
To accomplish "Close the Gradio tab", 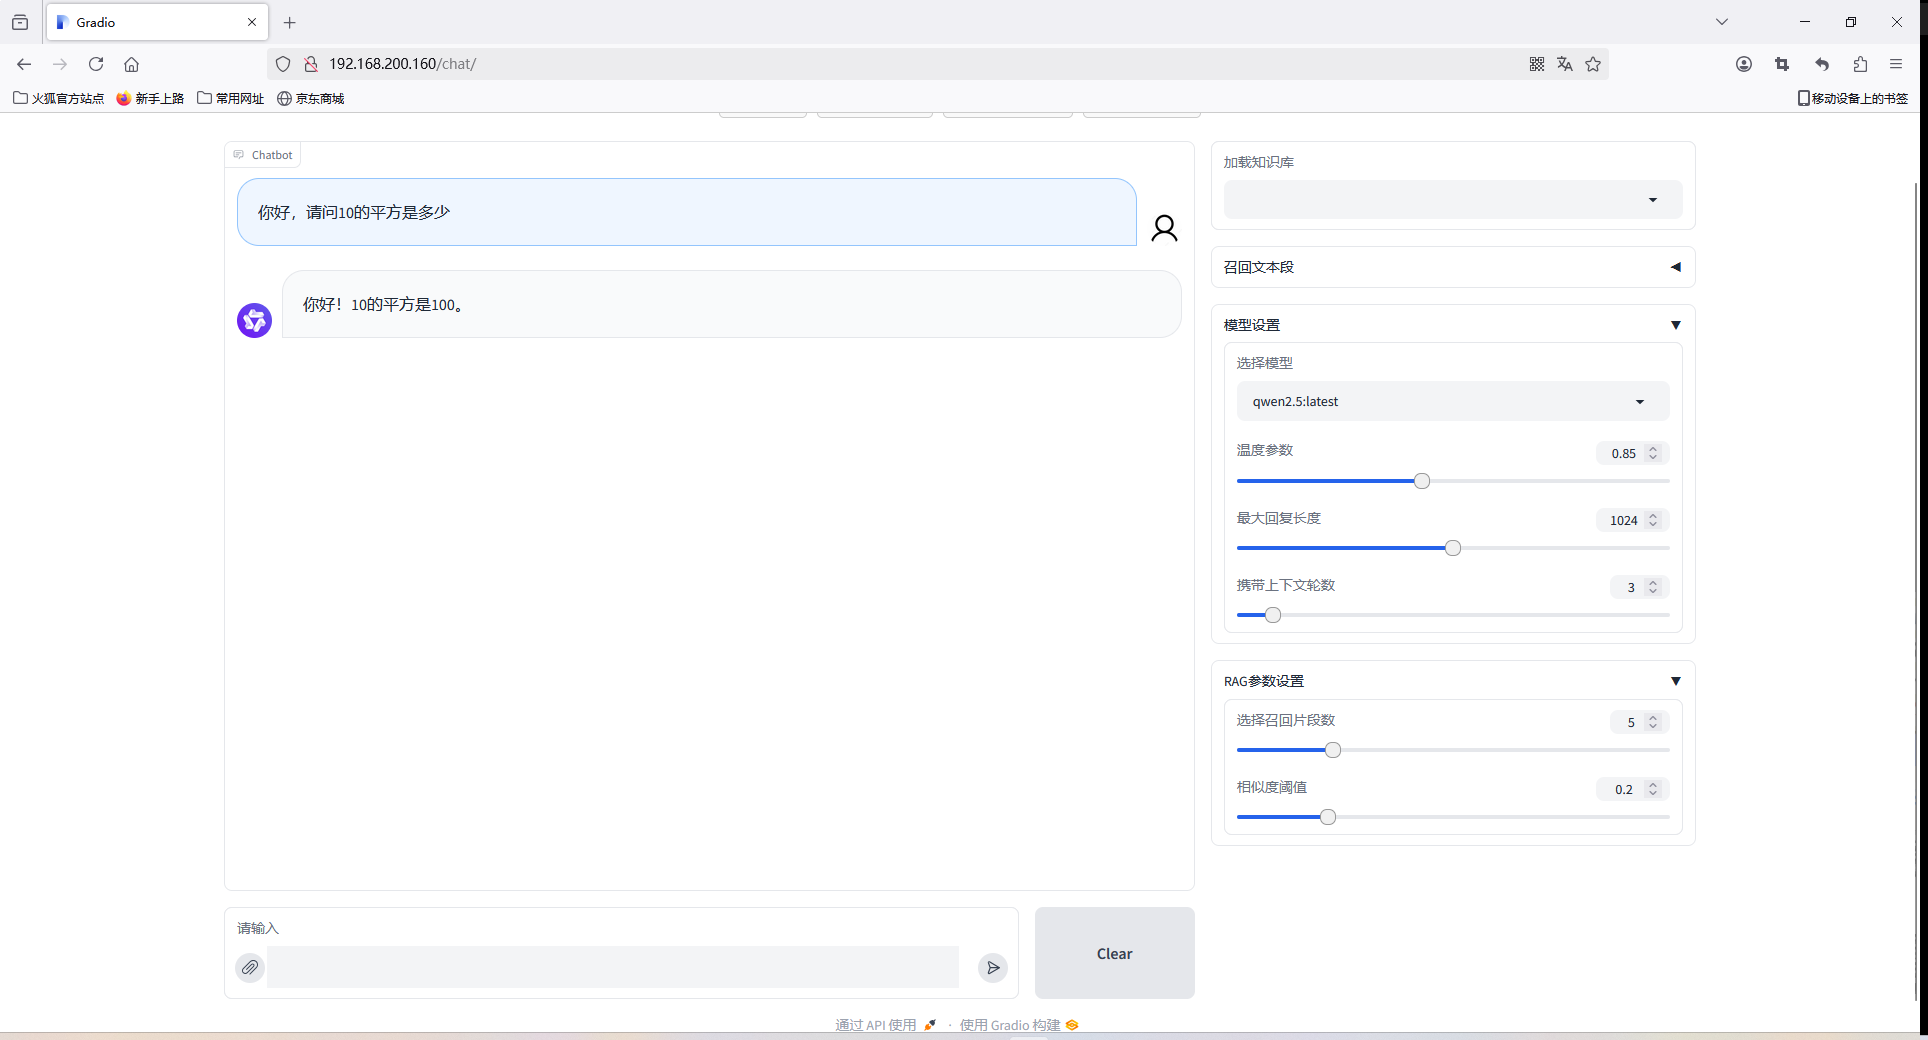I will (252, 22).
